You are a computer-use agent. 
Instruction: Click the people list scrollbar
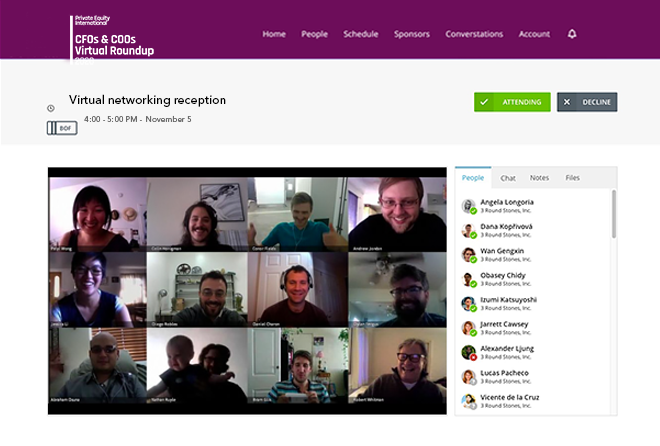614,214
